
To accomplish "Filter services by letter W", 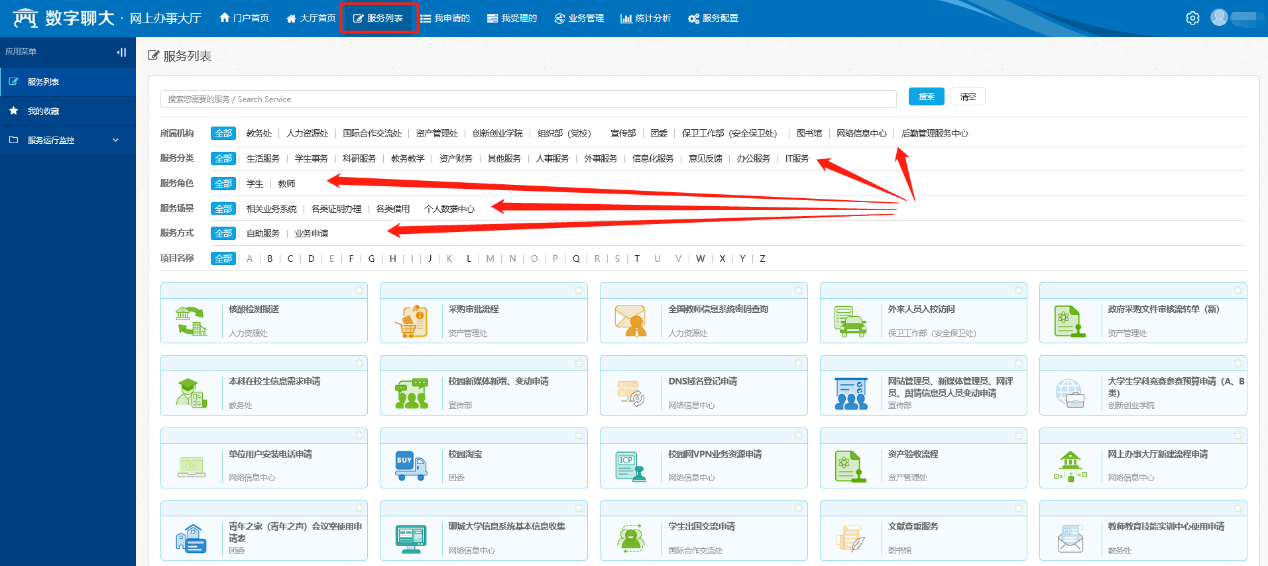I will tap(701, 259).
